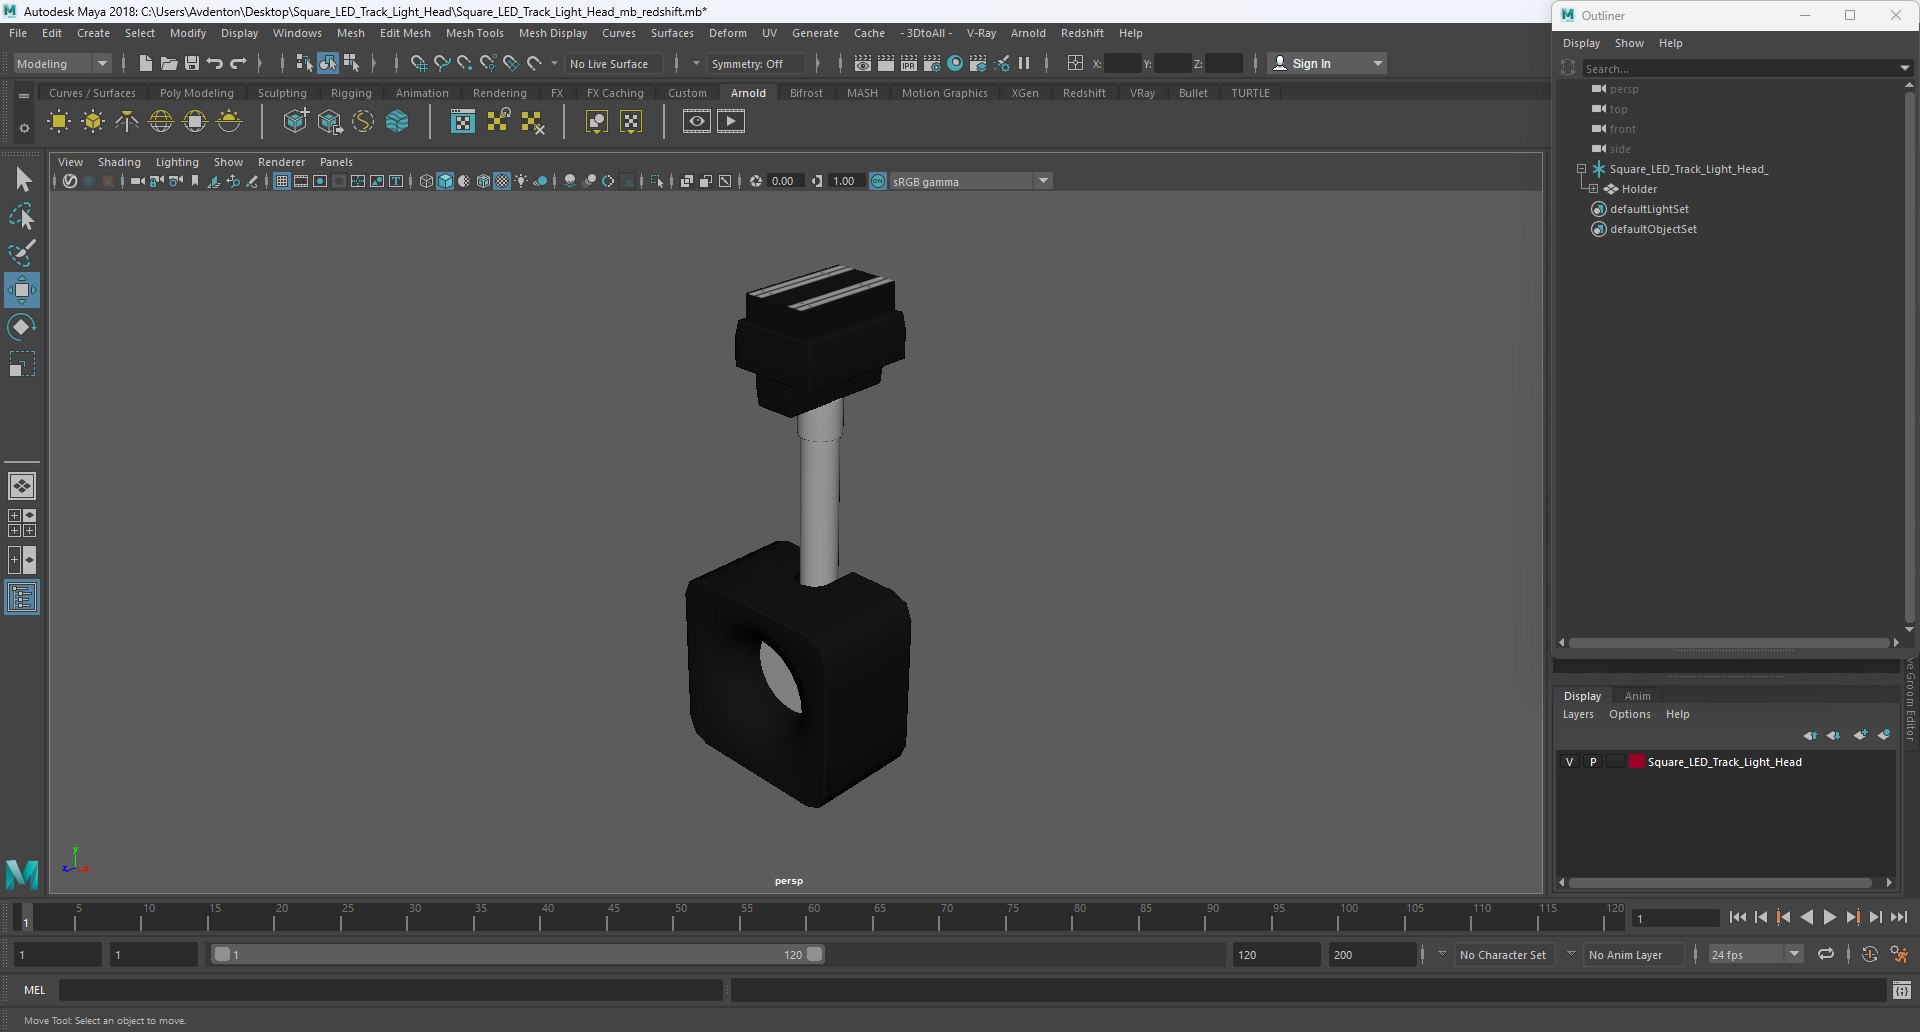Viewport: 1920px width, 1032px height.
Task: Activate the Paint Selection tool
Action: click(x=22, y=252)
